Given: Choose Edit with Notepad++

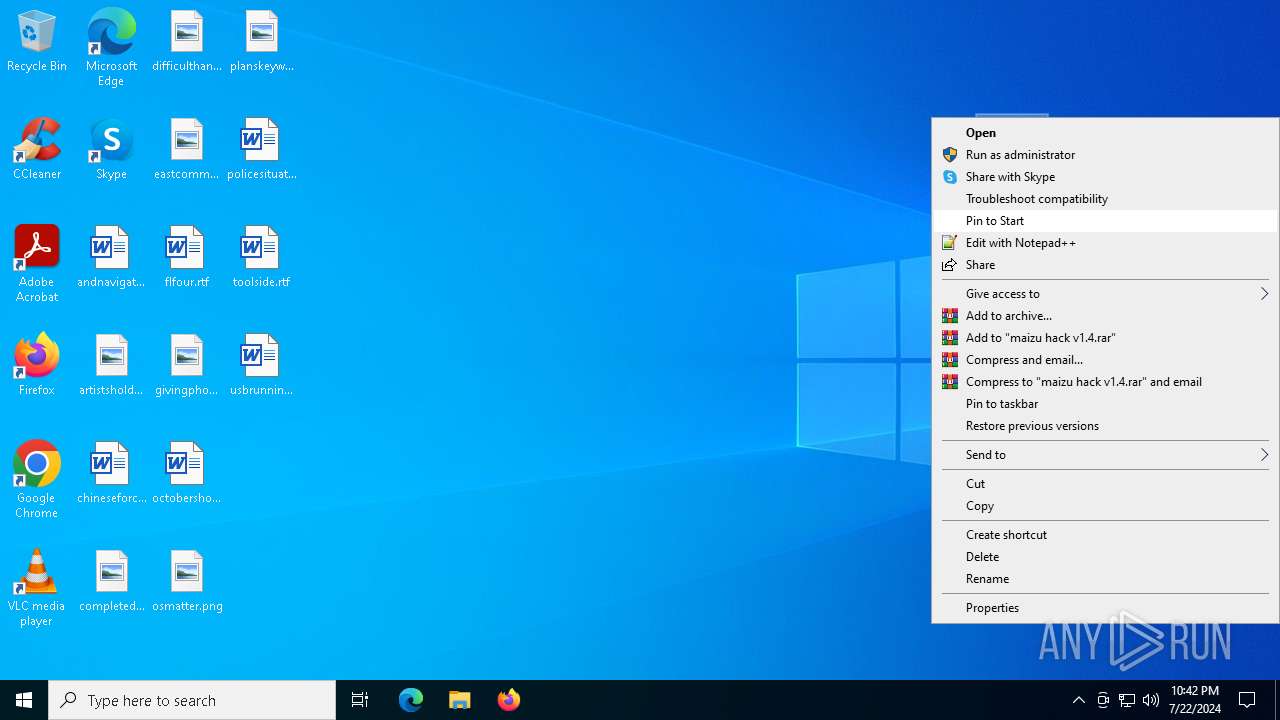Looking at the screenshot, I should (1105, 243).
